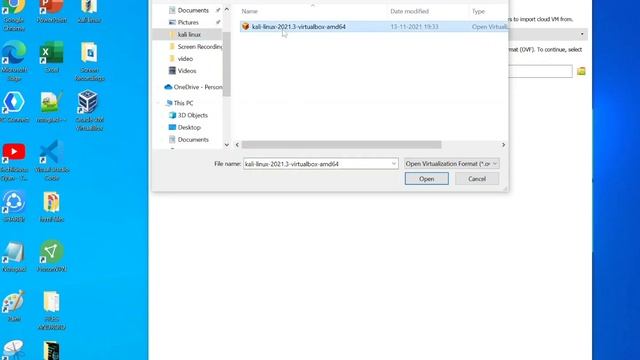The height and width of the screenshot is (360, 640).
Task: Open 3D Objects under This PC
Action: click(192, 116)
